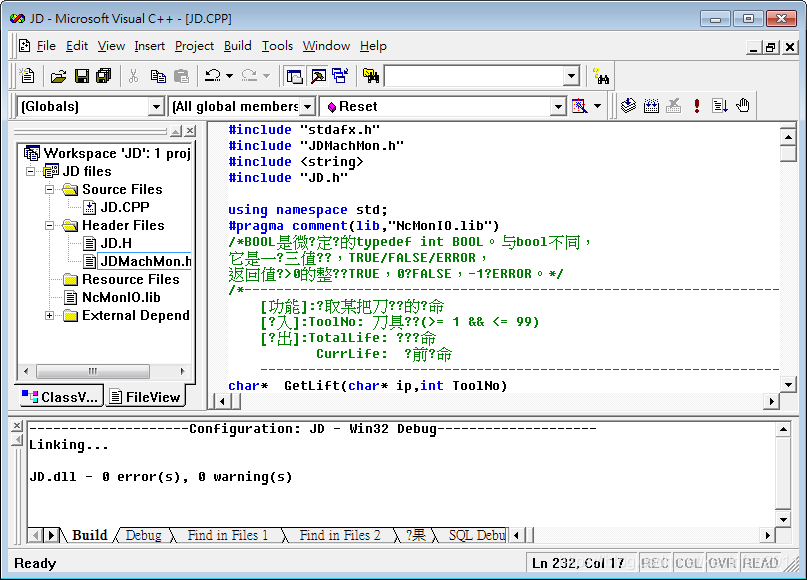Click the Go debug icon
The image size is (807, 580).
tap(720, 106)
